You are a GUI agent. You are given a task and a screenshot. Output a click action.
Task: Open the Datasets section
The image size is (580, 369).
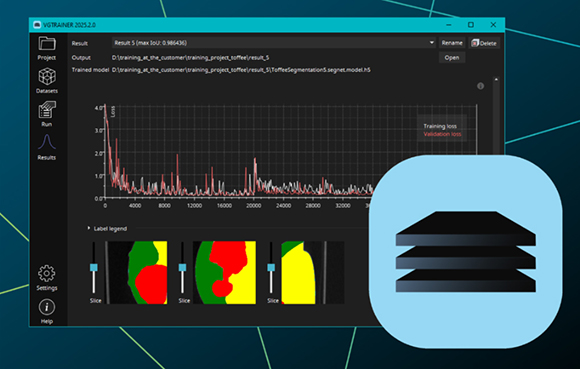tap(47, 81)
